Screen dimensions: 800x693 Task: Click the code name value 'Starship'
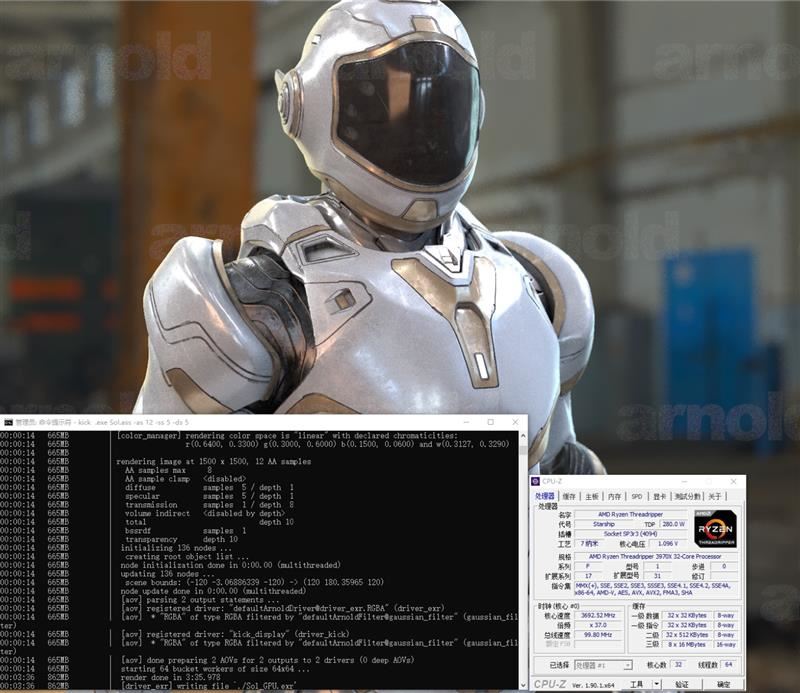click(604, 524)
